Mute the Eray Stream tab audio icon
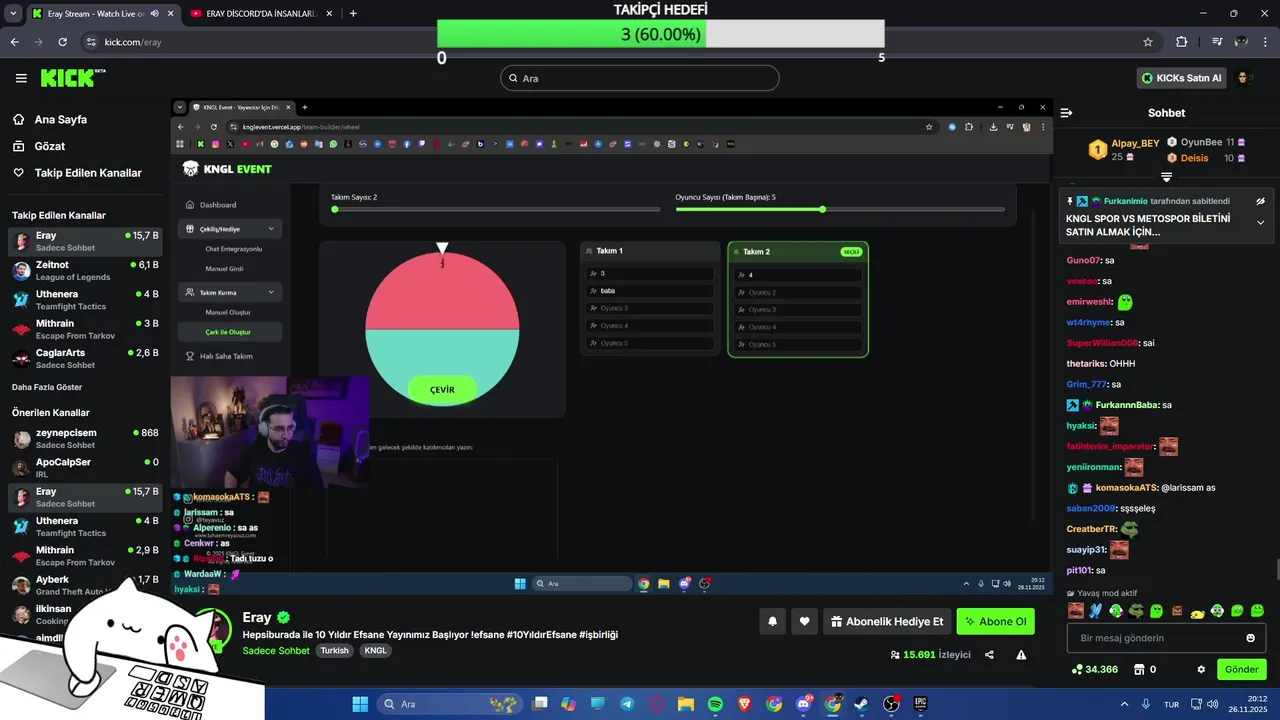Screen dimensions: 1280x720 pyautogui.click(x=154, y=13)
